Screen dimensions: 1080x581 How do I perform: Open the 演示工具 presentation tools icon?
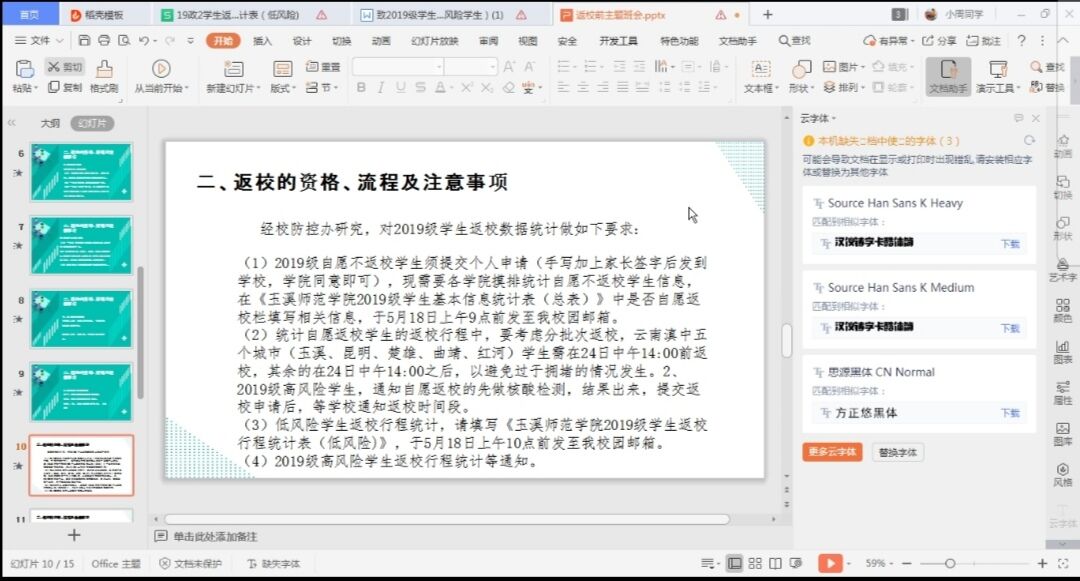[997, 69]
